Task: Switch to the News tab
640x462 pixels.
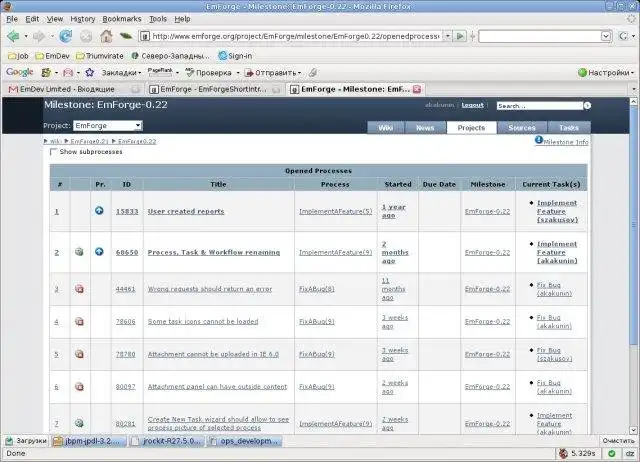Action: pyautogui.click(x=425, y=128)
